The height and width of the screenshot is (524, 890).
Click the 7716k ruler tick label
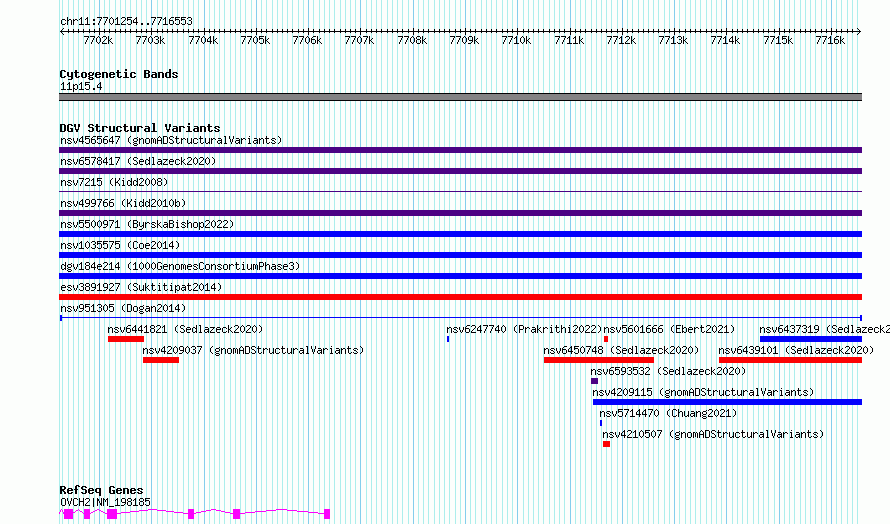click(x=830, y=40)
